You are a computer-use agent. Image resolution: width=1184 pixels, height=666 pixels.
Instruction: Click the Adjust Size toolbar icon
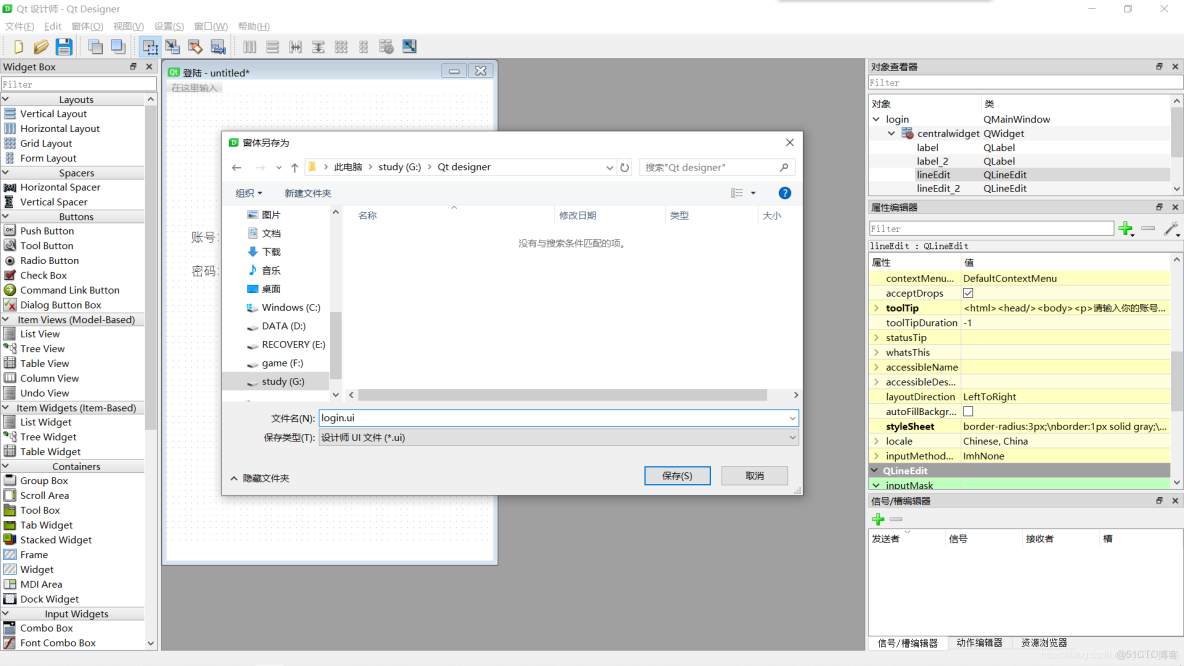click(409, 46)
